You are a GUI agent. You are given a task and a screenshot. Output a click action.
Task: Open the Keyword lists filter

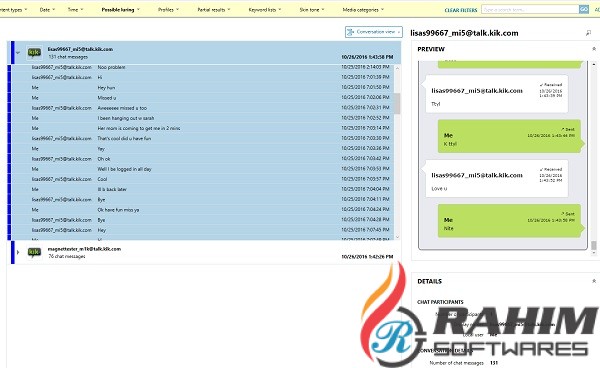point(265,10)
